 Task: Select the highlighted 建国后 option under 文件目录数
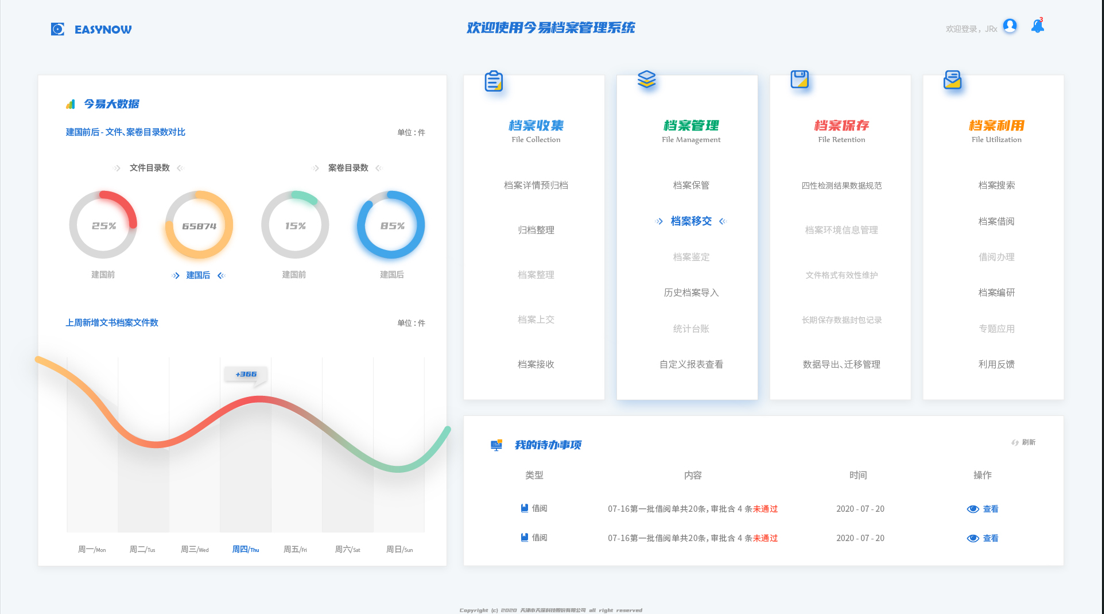(x=198, y=275)
